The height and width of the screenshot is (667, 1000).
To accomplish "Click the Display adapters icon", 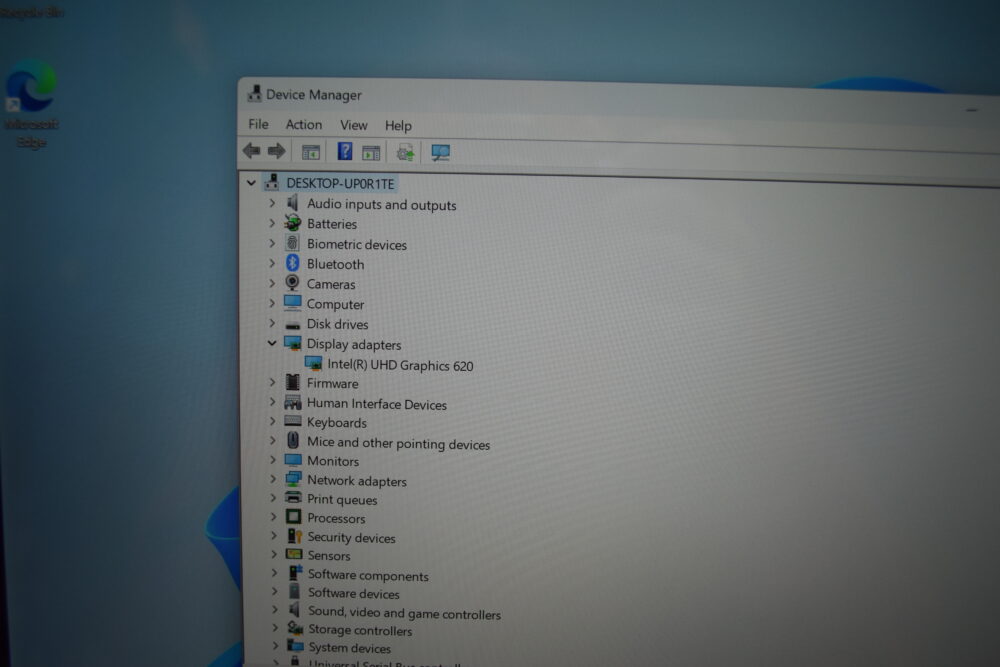I will point(293,343).
